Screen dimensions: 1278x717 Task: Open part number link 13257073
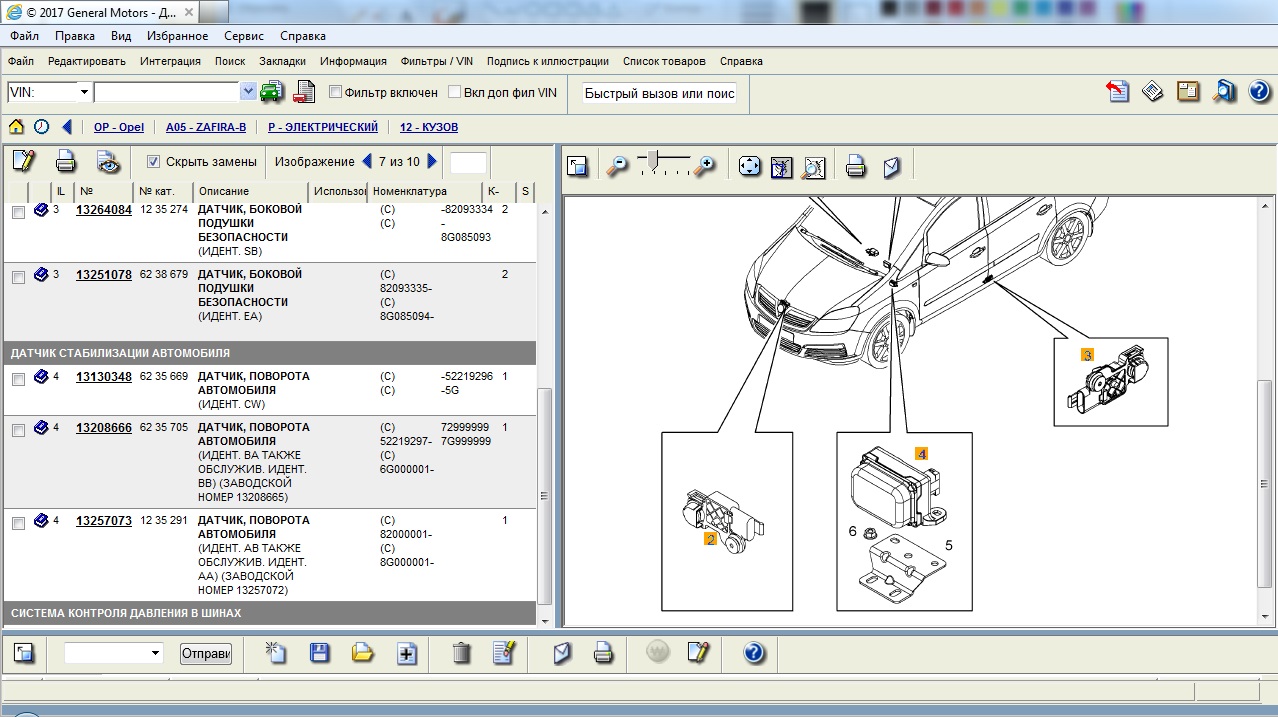[x=104, y=521]
